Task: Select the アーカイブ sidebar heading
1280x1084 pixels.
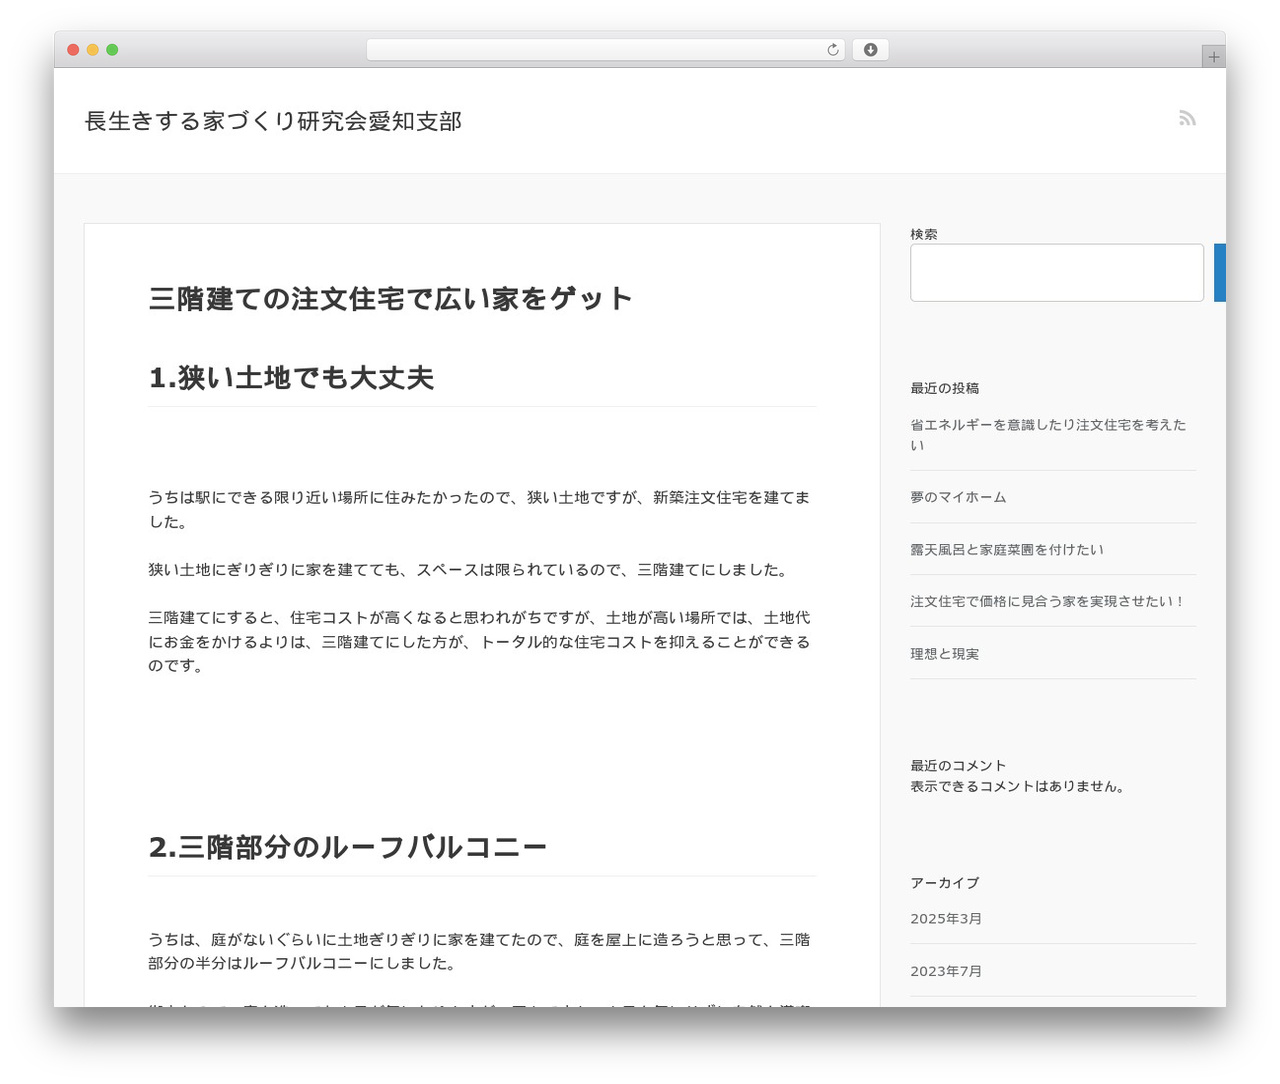Action: click(944, 882)
